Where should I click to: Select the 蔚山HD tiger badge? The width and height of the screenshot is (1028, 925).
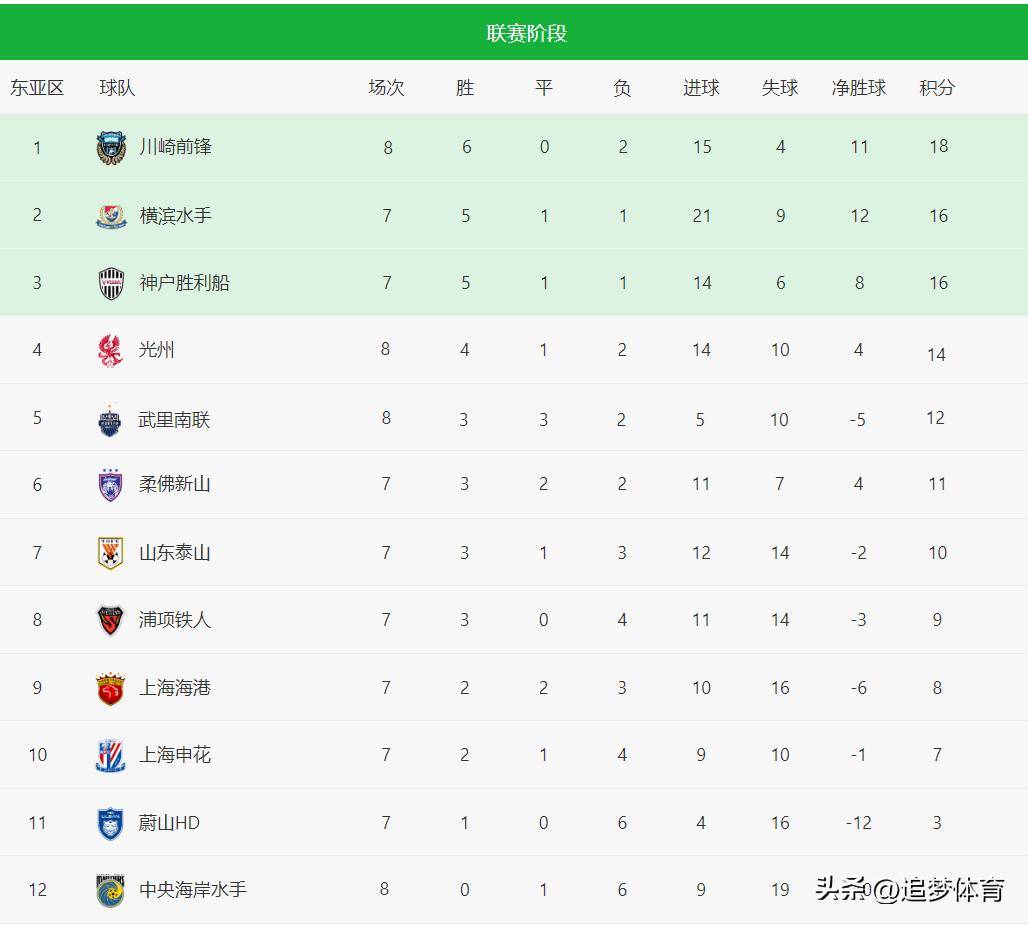(x=110, y=823)
